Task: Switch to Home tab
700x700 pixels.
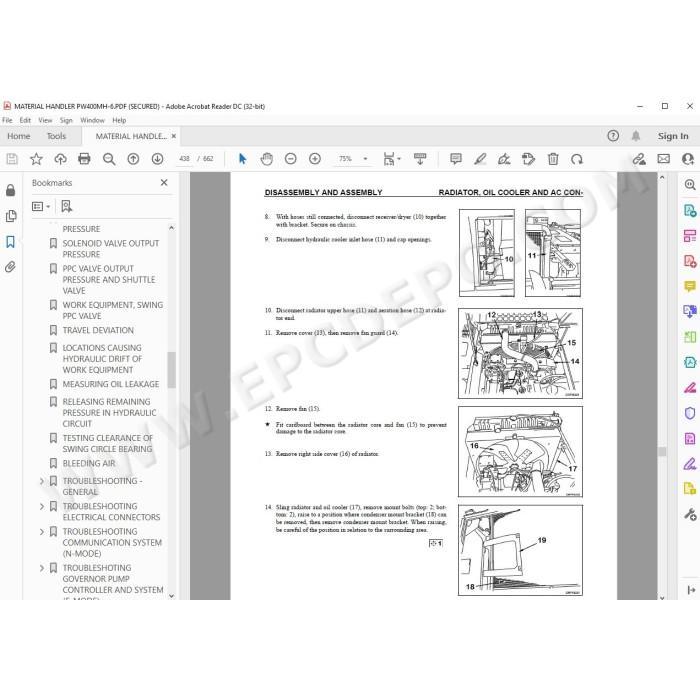Action: 19,136
